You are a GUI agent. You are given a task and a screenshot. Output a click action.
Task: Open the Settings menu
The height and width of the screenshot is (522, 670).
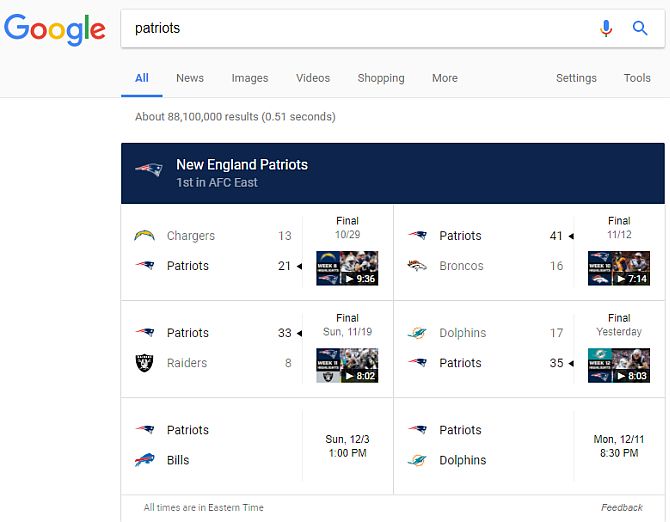[576, 78]
